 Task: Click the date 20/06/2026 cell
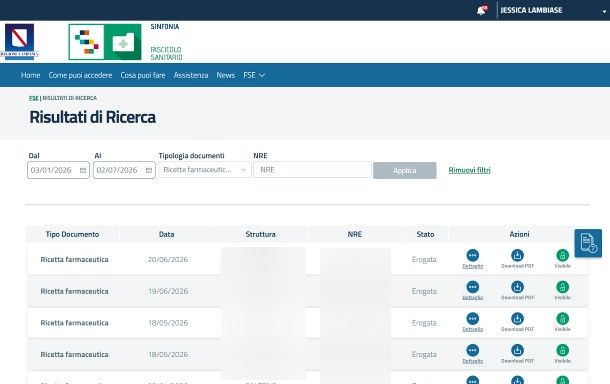click(x=168, y=260)
